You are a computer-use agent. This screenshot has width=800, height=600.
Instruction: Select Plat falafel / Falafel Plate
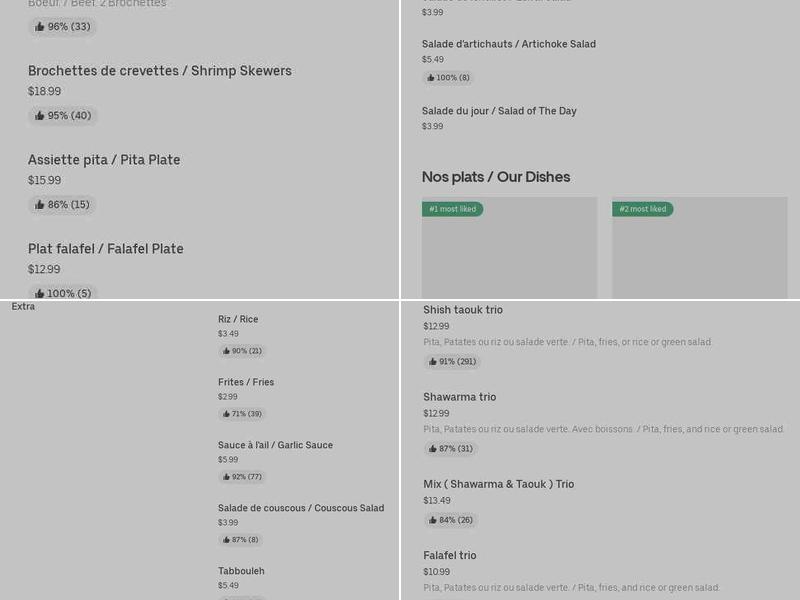(x=106, y=249)
